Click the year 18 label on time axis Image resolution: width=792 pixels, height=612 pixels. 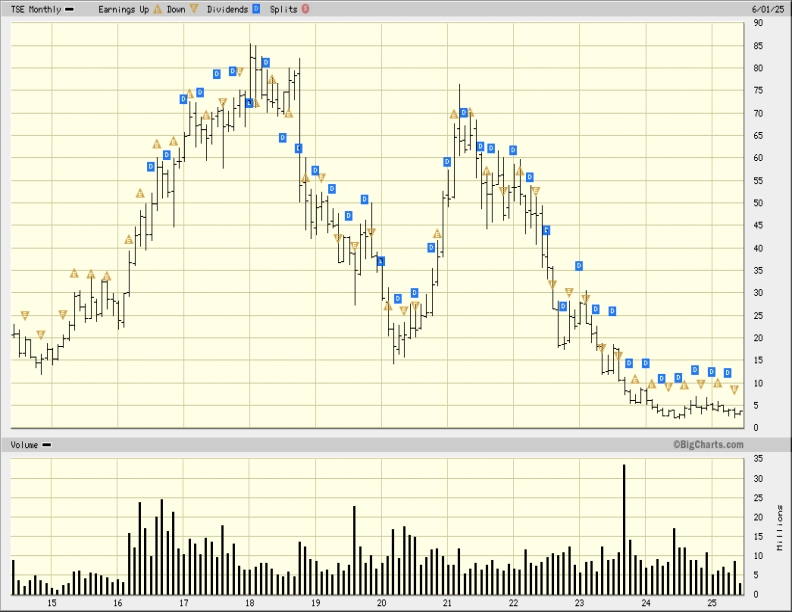click(249, 603)
